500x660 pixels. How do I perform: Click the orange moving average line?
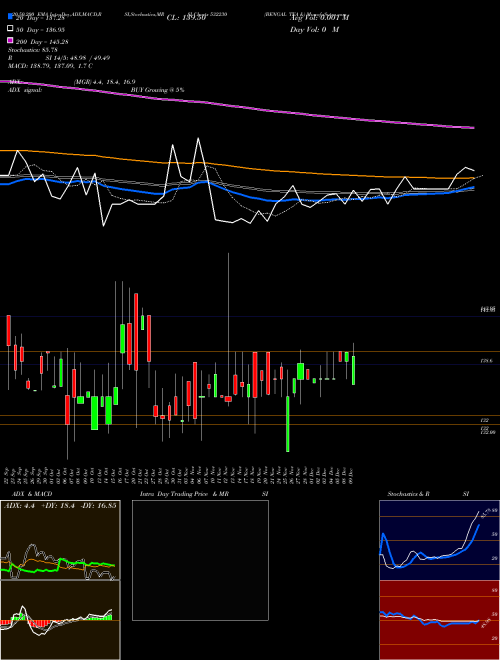[236, 165]
